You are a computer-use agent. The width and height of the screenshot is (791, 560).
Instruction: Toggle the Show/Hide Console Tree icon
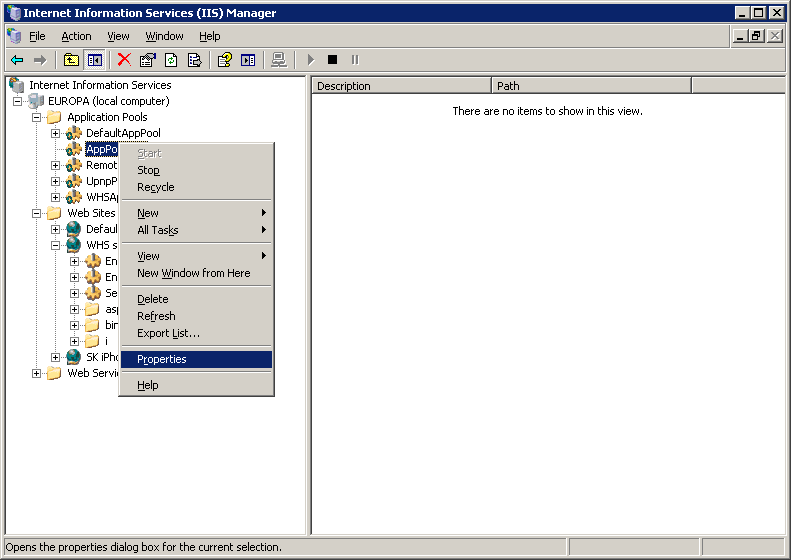coord(94,60)
